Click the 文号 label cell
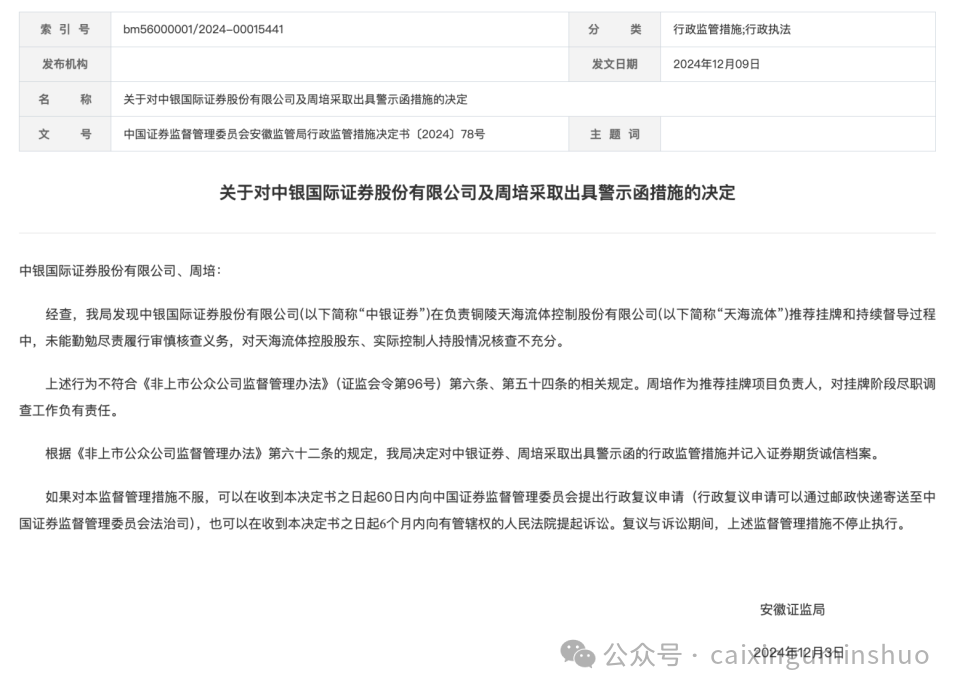960x693 pixels. click(x=65, y=134)
